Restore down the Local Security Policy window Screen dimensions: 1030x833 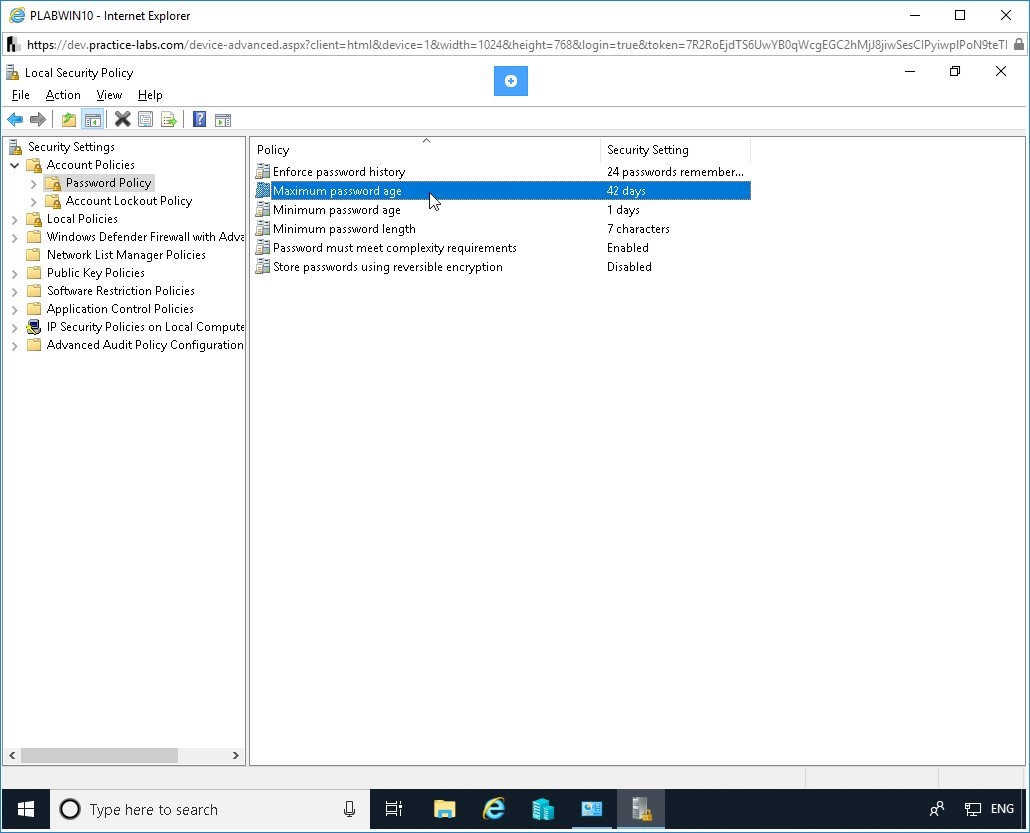coord(955,72)
